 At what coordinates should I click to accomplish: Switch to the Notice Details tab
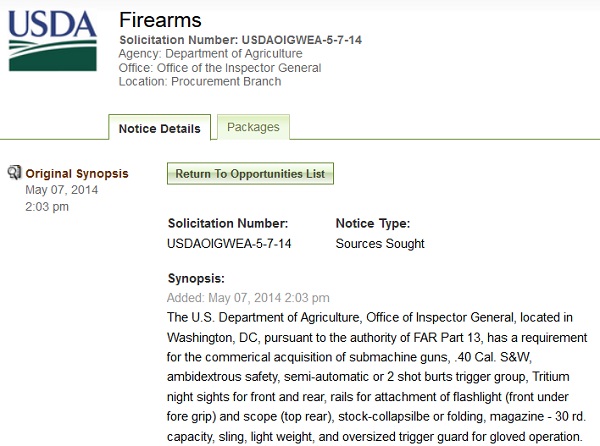pyautogui.click(x=159, y=129)
